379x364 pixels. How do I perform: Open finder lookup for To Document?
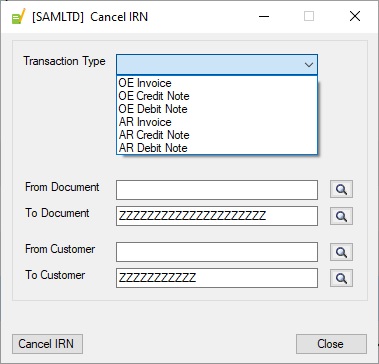341,216
